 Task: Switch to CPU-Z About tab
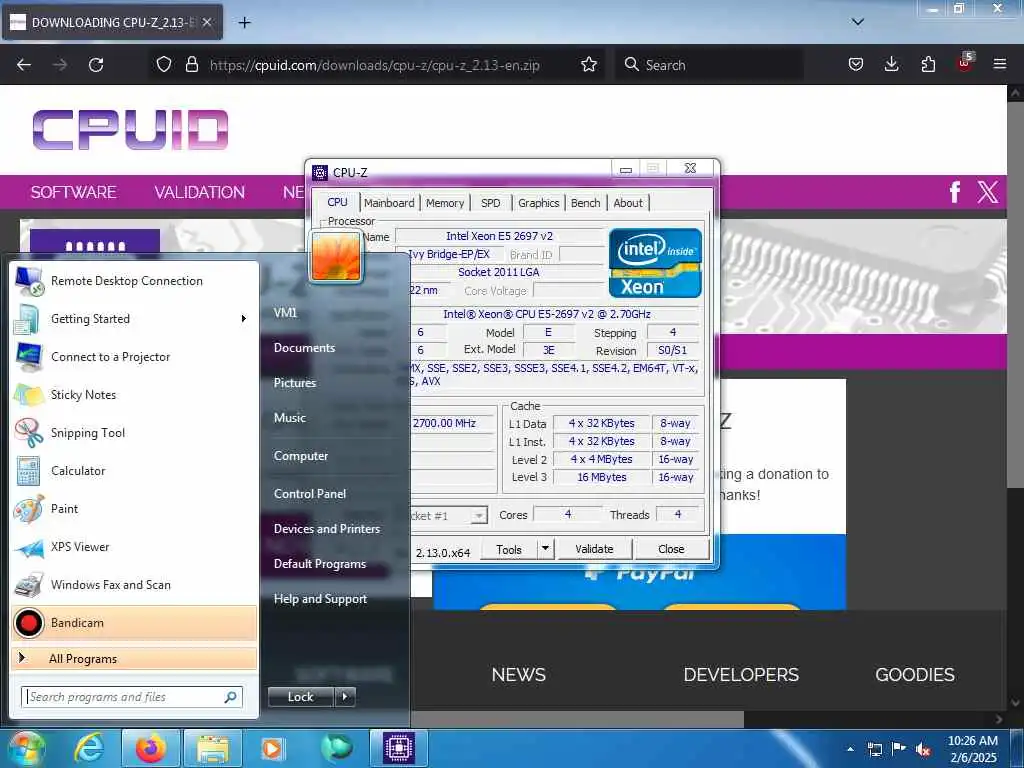(x=628, y=203)
